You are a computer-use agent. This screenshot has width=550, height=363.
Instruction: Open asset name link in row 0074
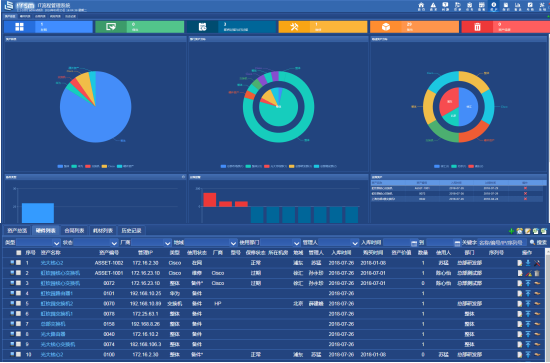click(x=58, y=344)
